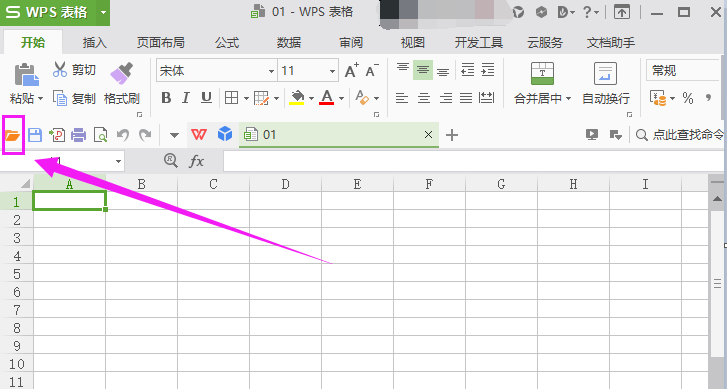The width and height of the screenshot is (727, 389).
Task: Click the Cut (剪切) scissors icon
Action: pyautogui.click(x=60, y=70)
